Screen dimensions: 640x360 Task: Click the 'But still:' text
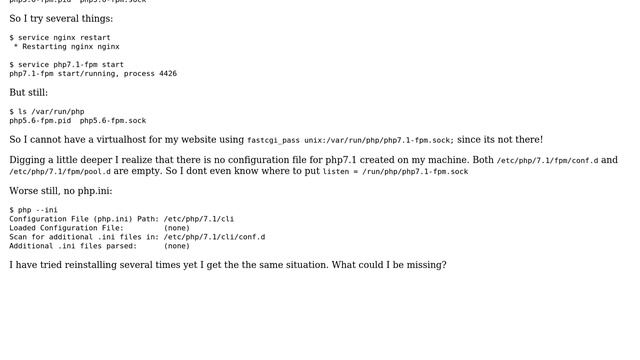point(29,93)
